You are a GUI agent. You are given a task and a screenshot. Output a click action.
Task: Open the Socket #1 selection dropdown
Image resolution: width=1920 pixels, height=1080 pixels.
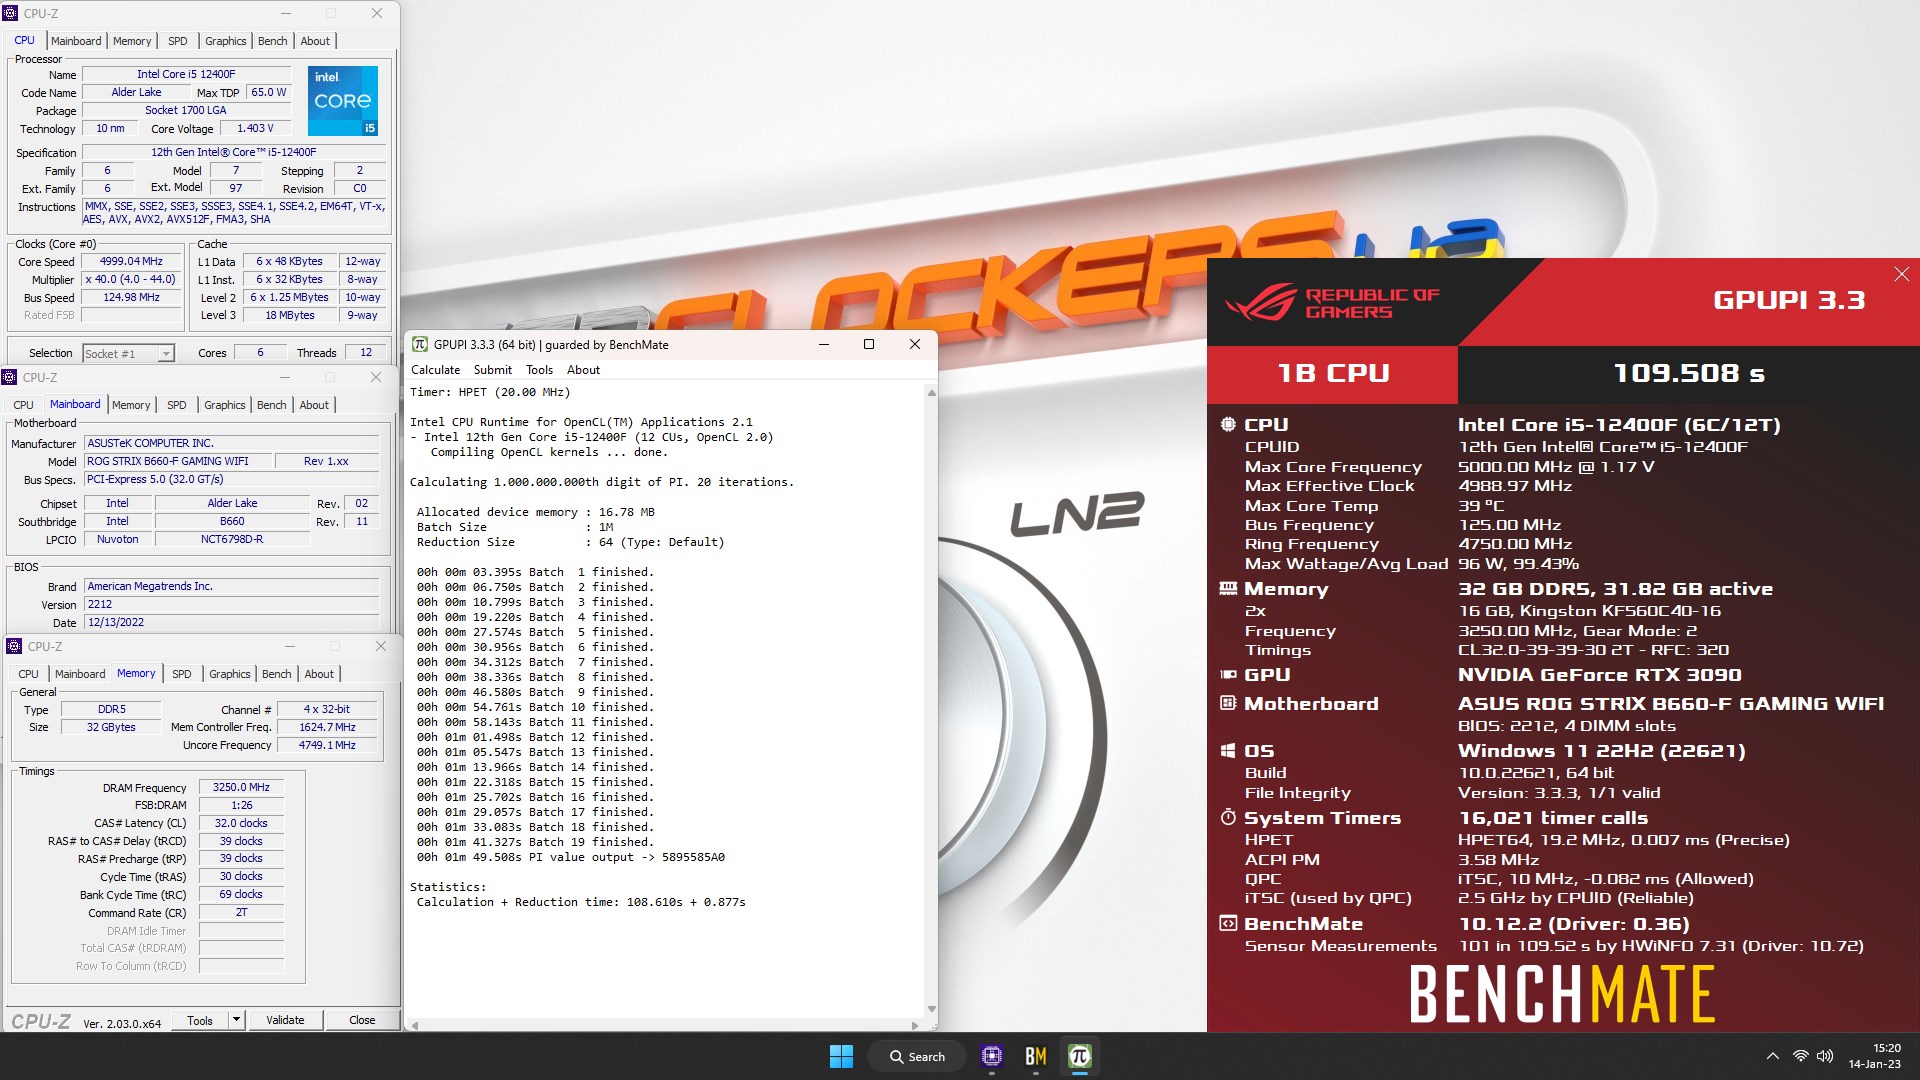coord(128,354)
